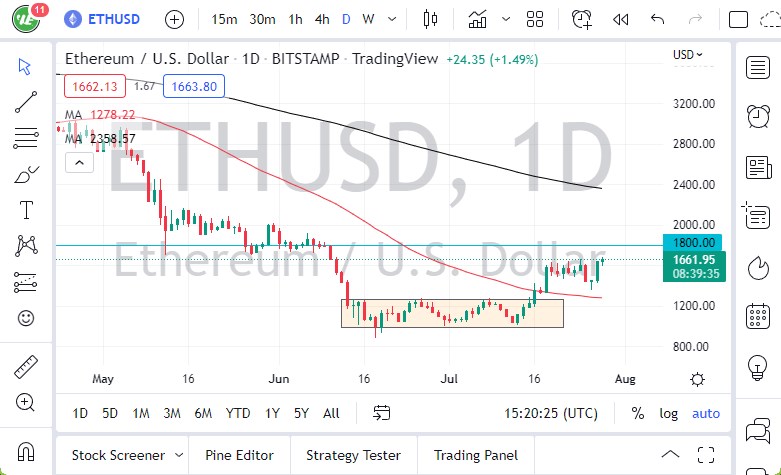Open the USD currency dropdown
The image size is (781, 475).
[687, 55]
